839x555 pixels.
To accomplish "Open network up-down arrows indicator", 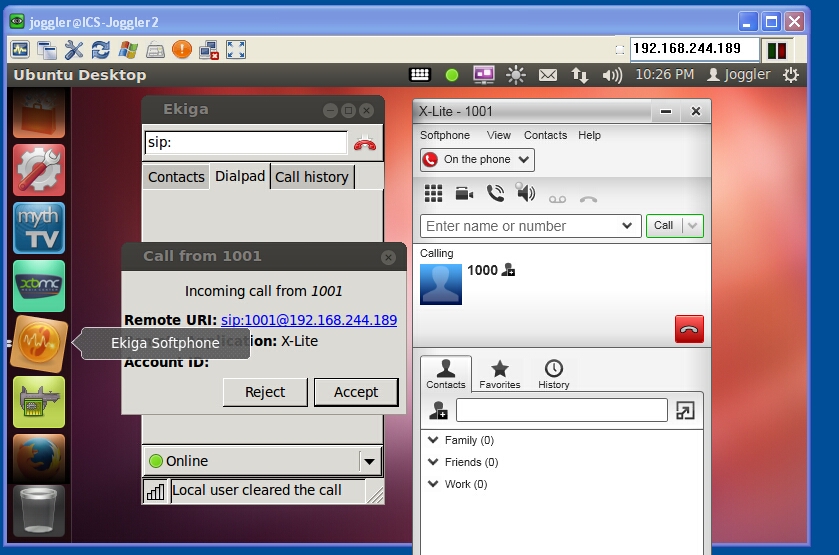I will coord(579,75).
